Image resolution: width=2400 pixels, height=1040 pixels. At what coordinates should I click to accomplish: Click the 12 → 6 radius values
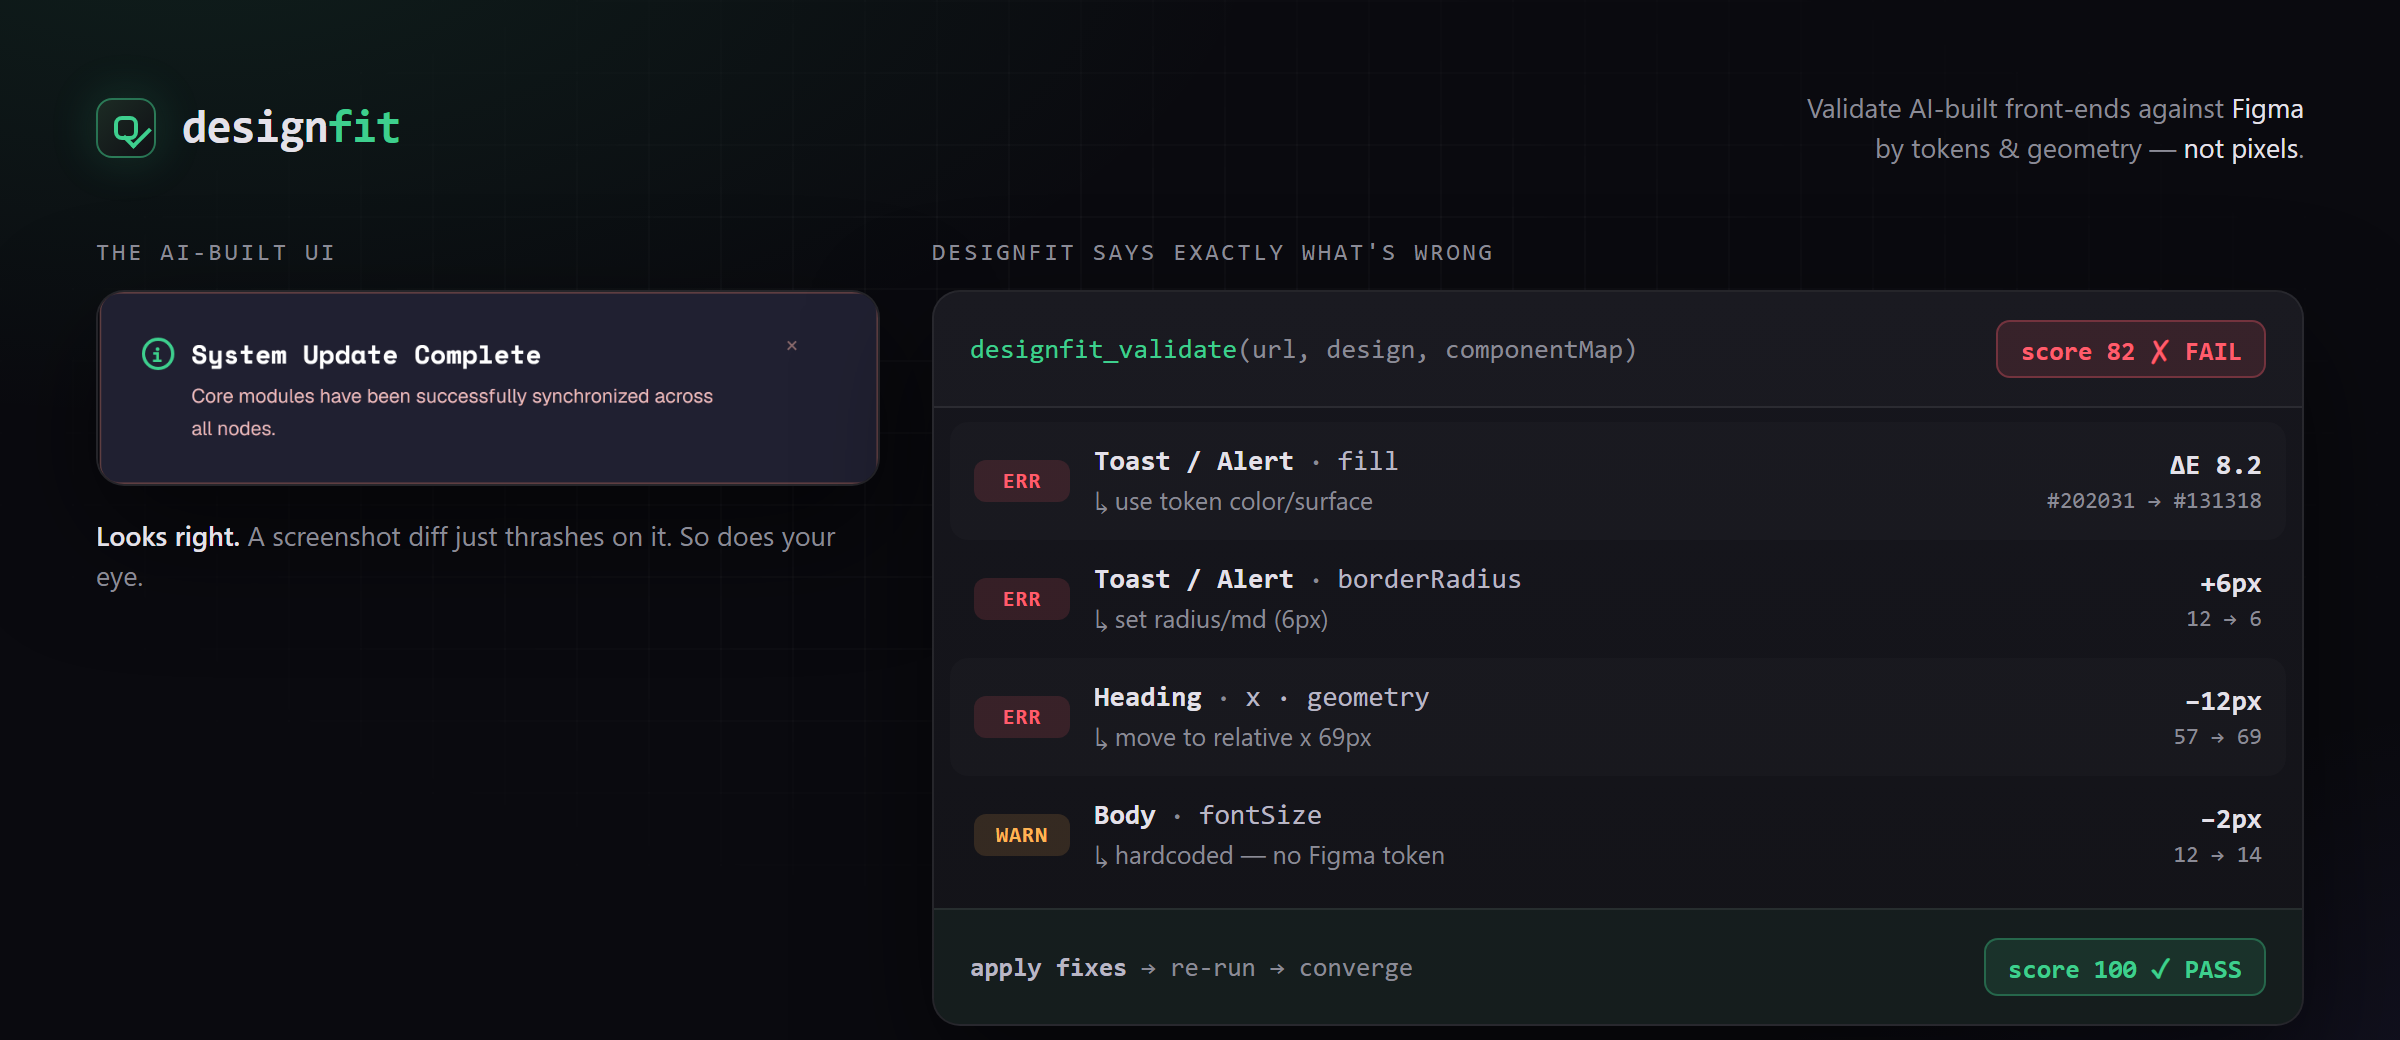click(x=2224, y=619)
